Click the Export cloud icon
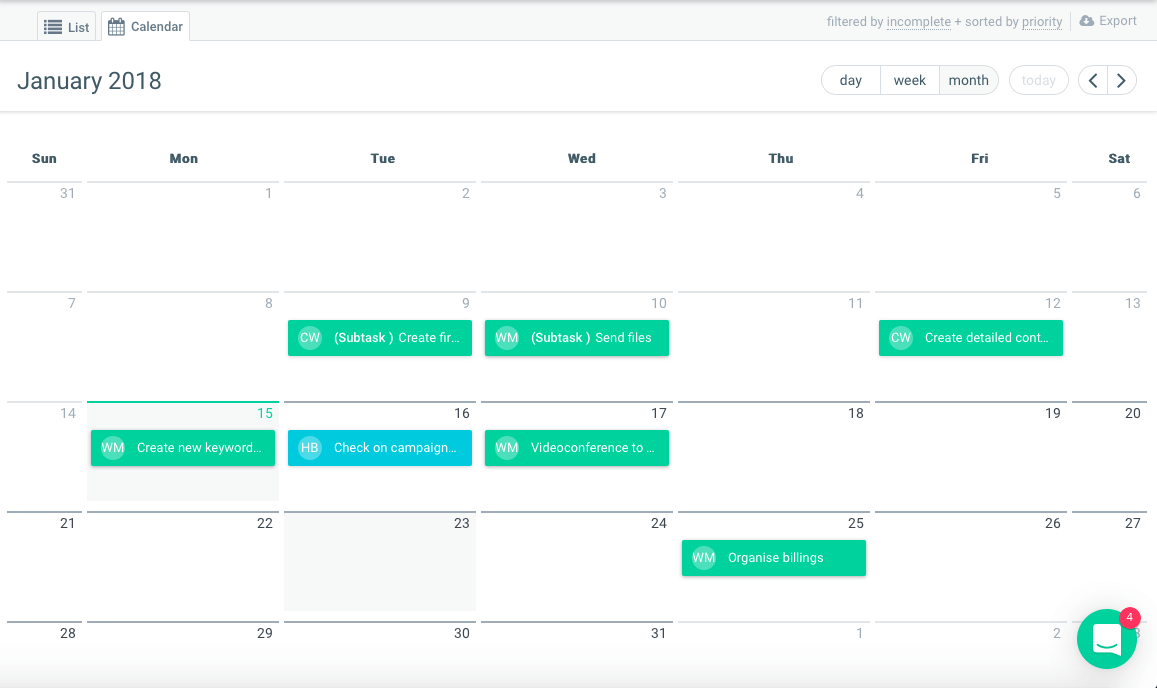The height and width of the screenshot is (688, 1157). (1087, 21)
